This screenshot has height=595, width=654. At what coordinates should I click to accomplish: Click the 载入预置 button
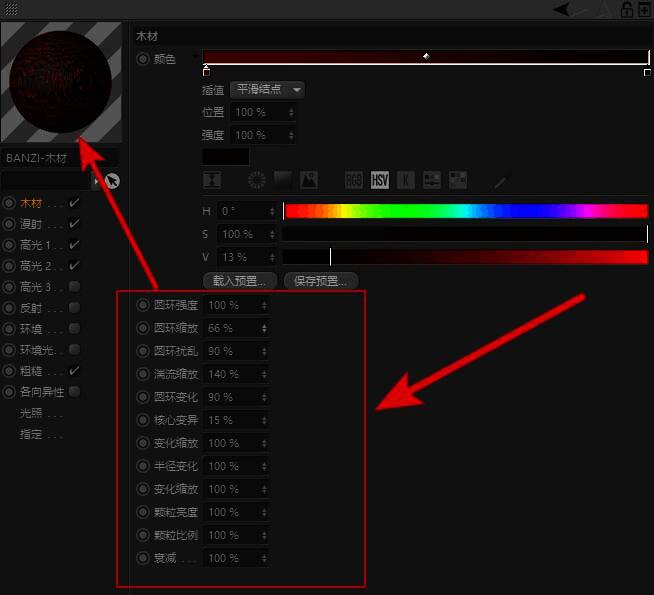point(240,281)
